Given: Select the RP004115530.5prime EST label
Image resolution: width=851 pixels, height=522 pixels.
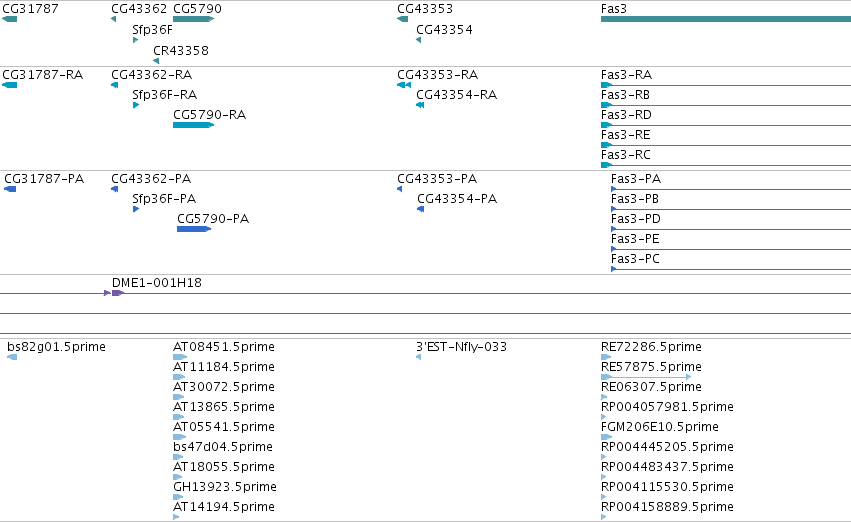Looking at the screenshot, I should (x=667, y=487).
